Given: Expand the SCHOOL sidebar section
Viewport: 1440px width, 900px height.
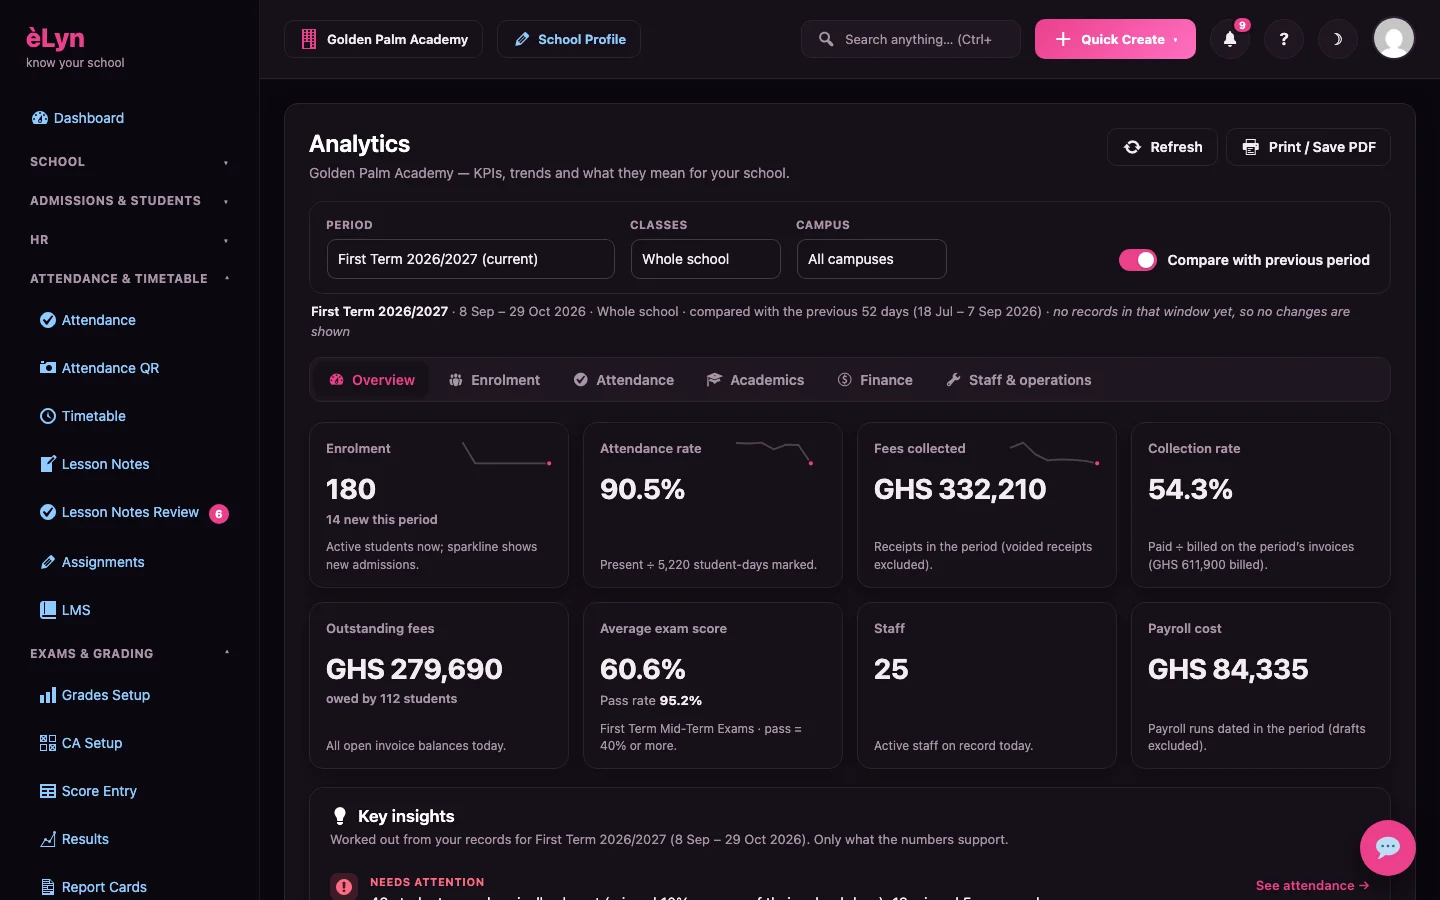Looking at the screenshot, I should coord(129,162).
